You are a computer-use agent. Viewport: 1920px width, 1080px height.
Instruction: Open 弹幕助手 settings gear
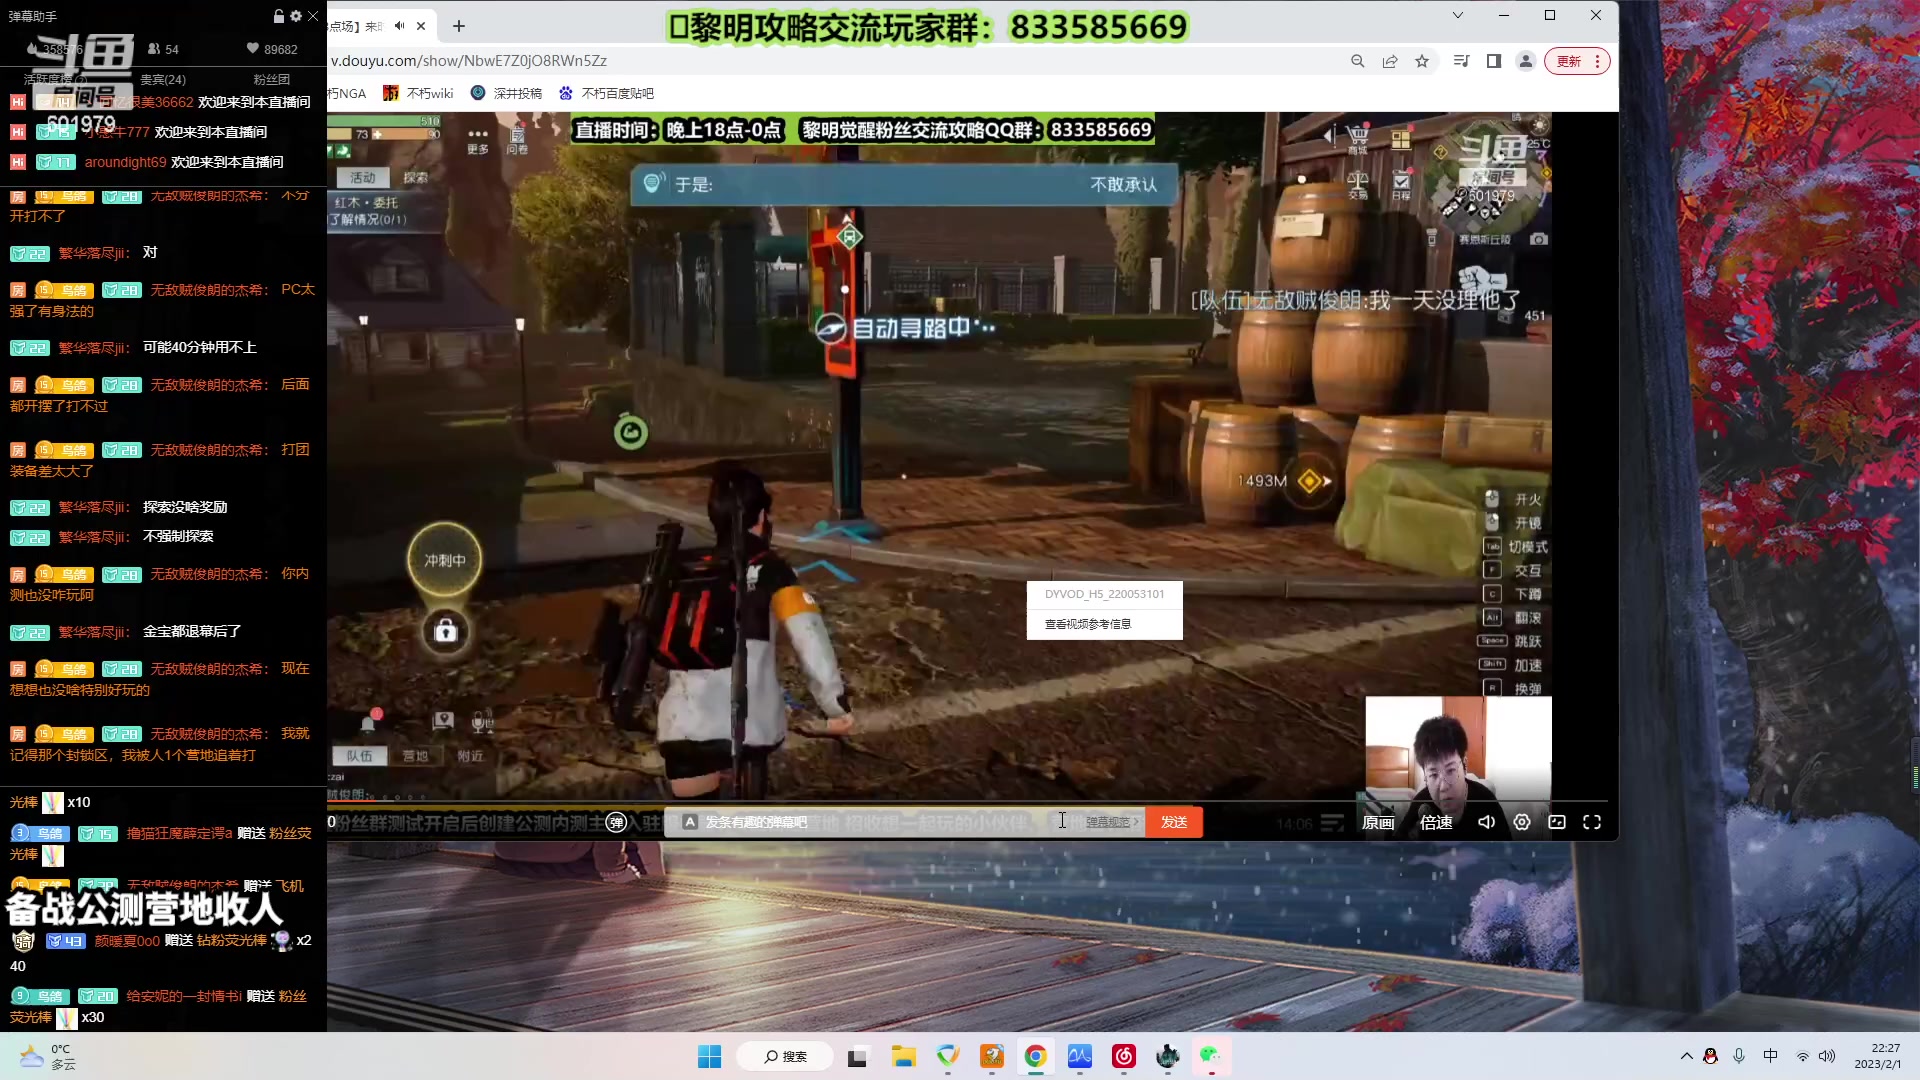point(296,16)
